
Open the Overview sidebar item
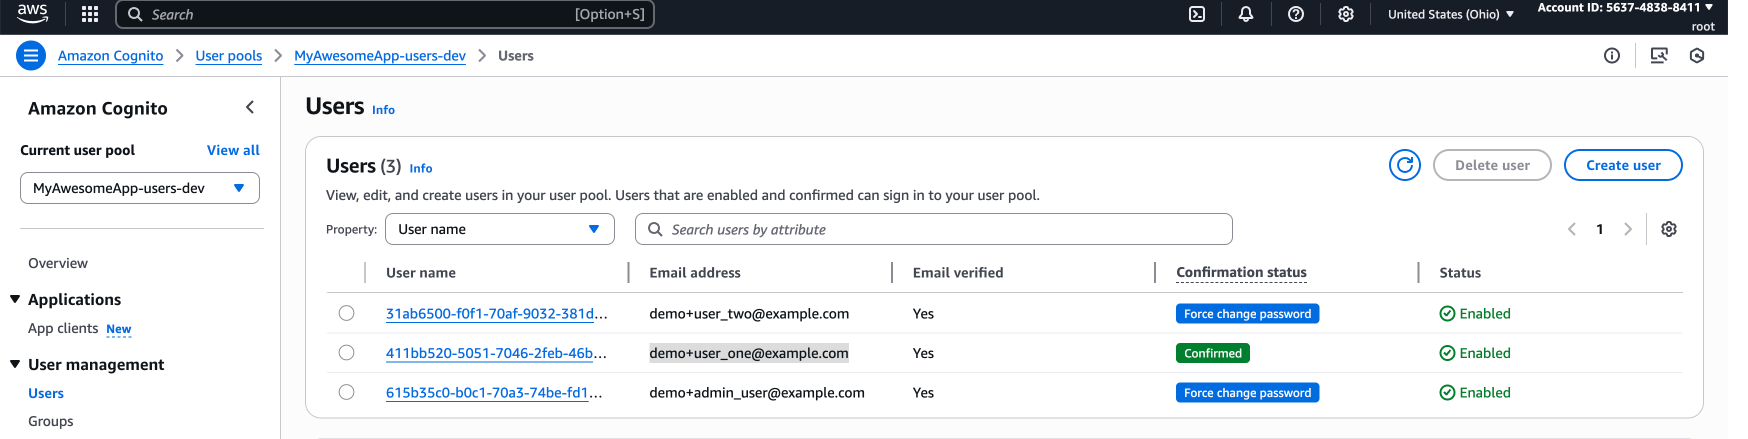(x=58, y=263)
